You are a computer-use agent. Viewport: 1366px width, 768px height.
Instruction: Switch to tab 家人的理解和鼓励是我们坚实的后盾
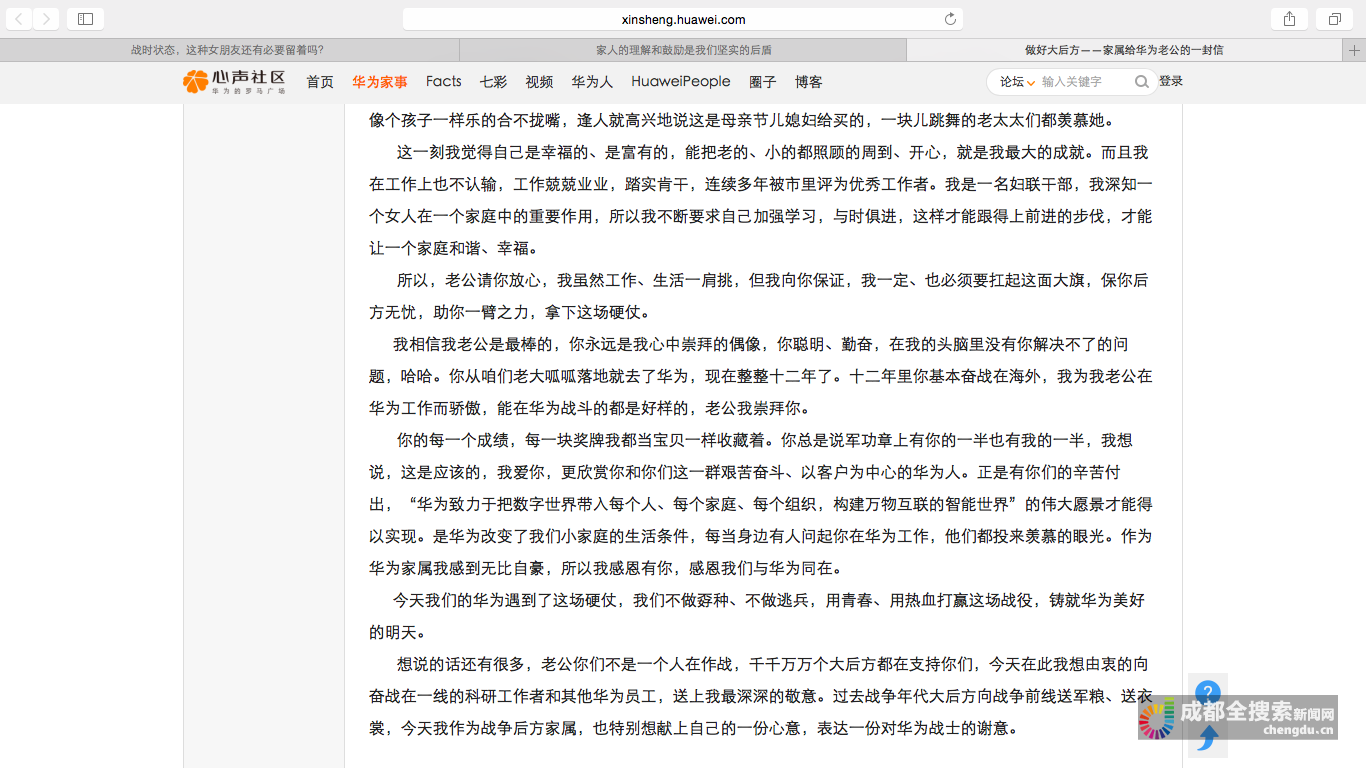pyautogui.click(x=683, y=50)
